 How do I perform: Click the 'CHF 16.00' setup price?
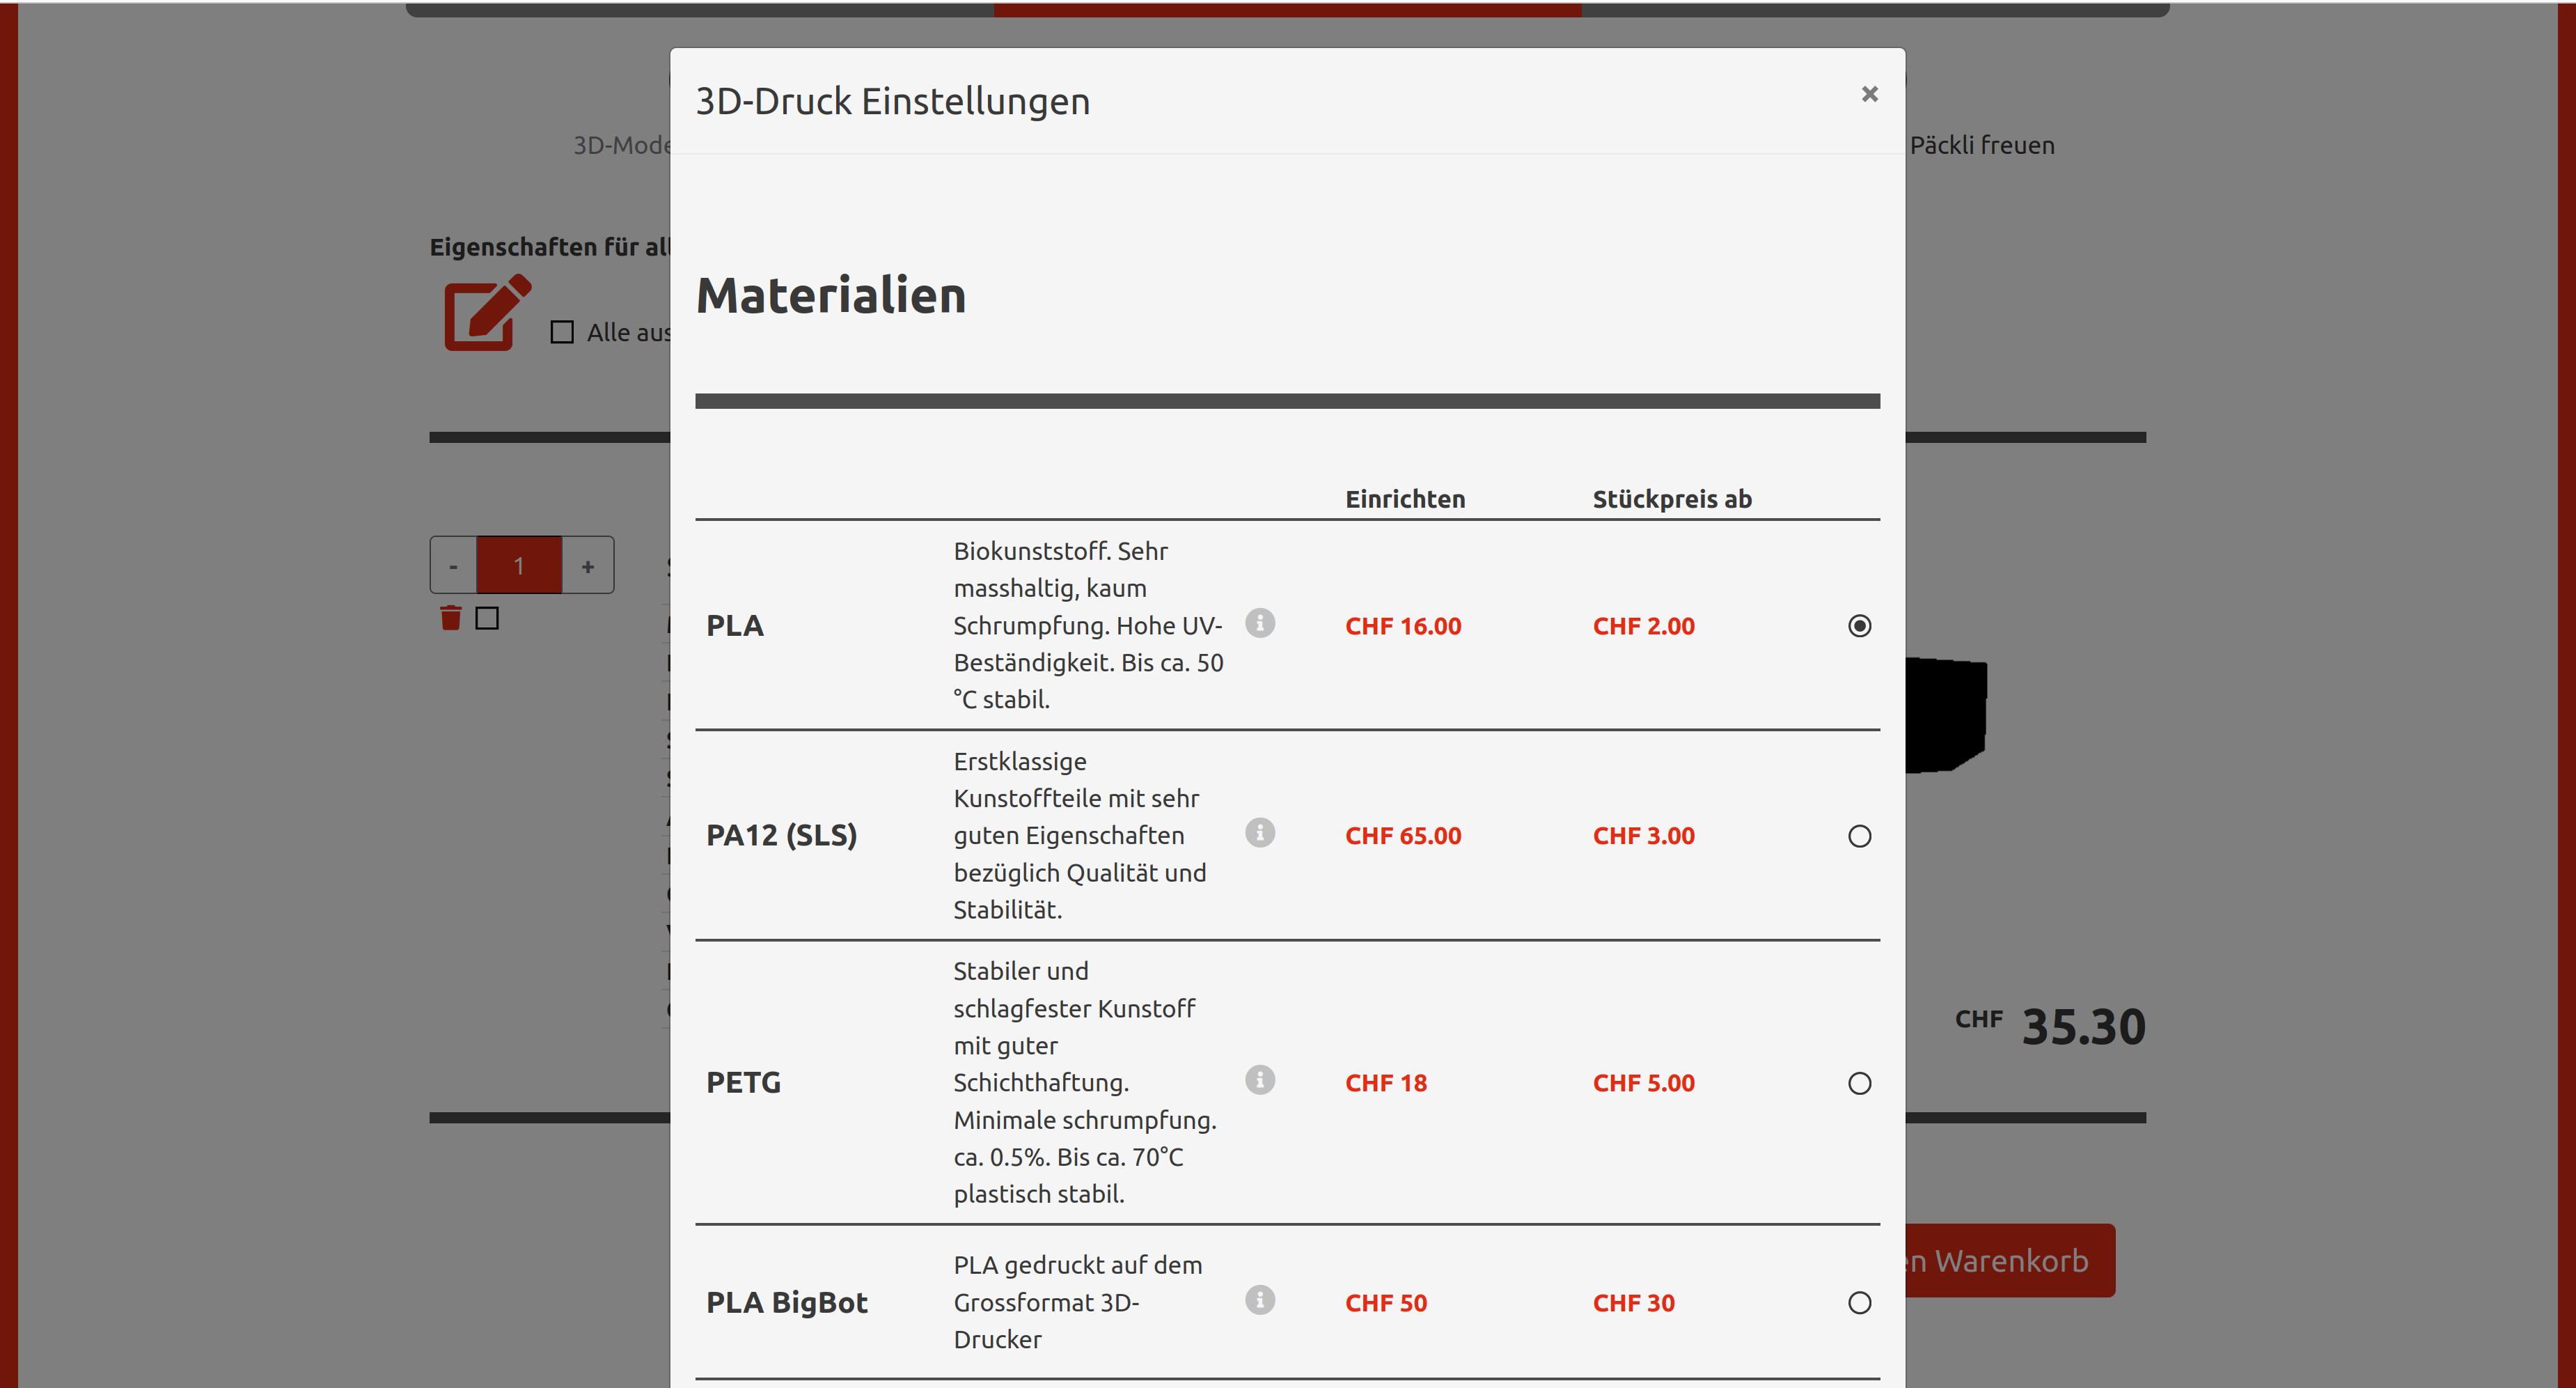(x=1403, y=627)
